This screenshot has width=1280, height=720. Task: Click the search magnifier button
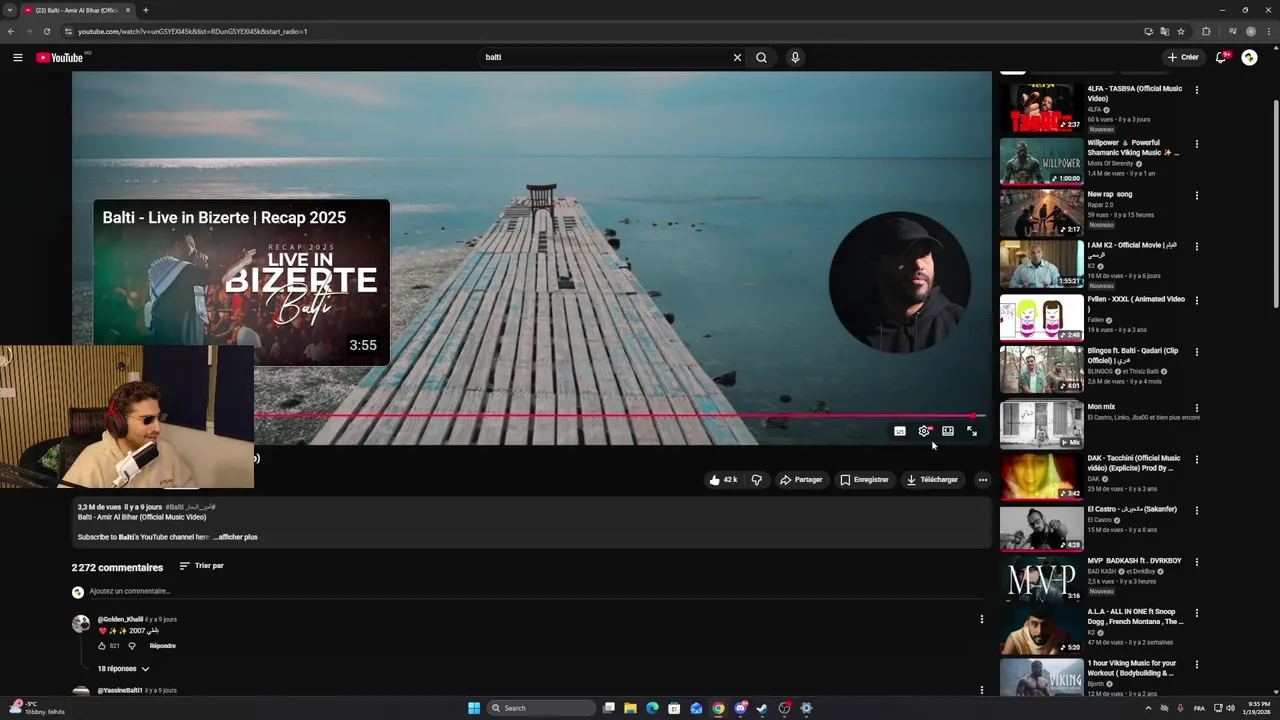click(x=761, y=57)
